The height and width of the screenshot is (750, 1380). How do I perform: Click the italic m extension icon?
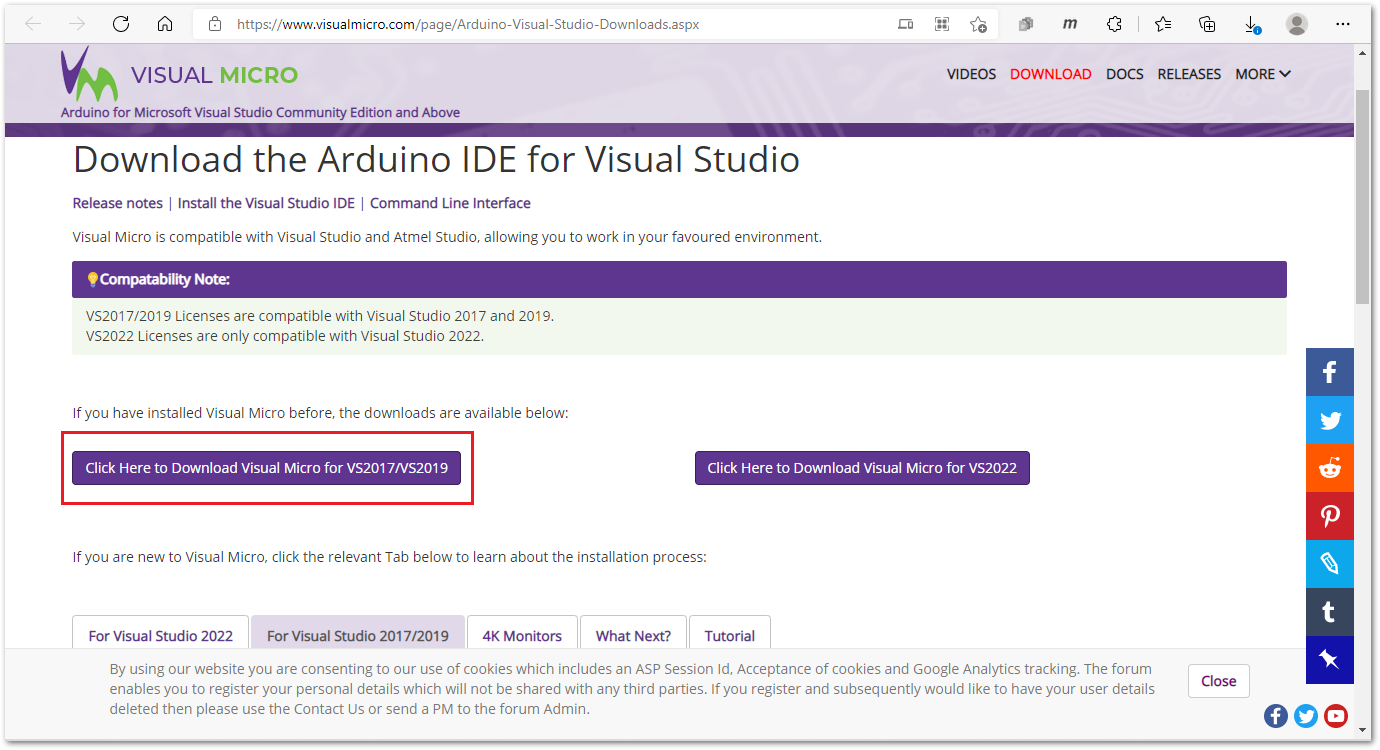[x=1070, y=25]
